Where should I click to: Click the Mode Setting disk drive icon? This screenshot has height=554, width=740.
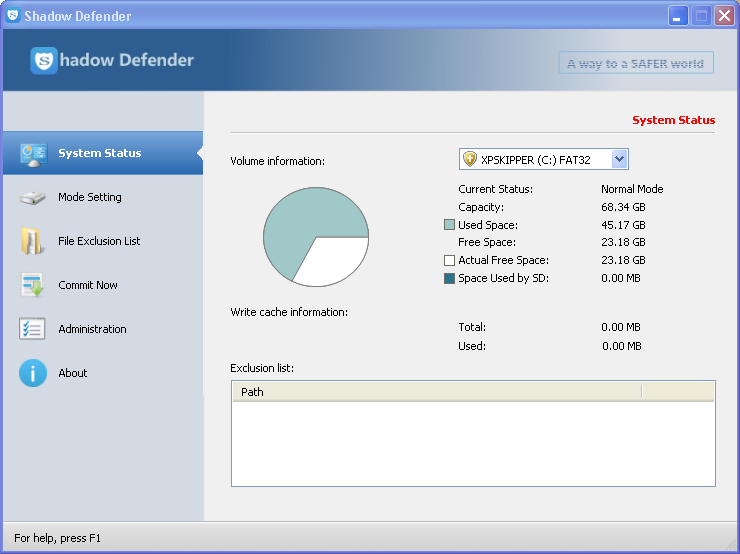tap(33, 197)
